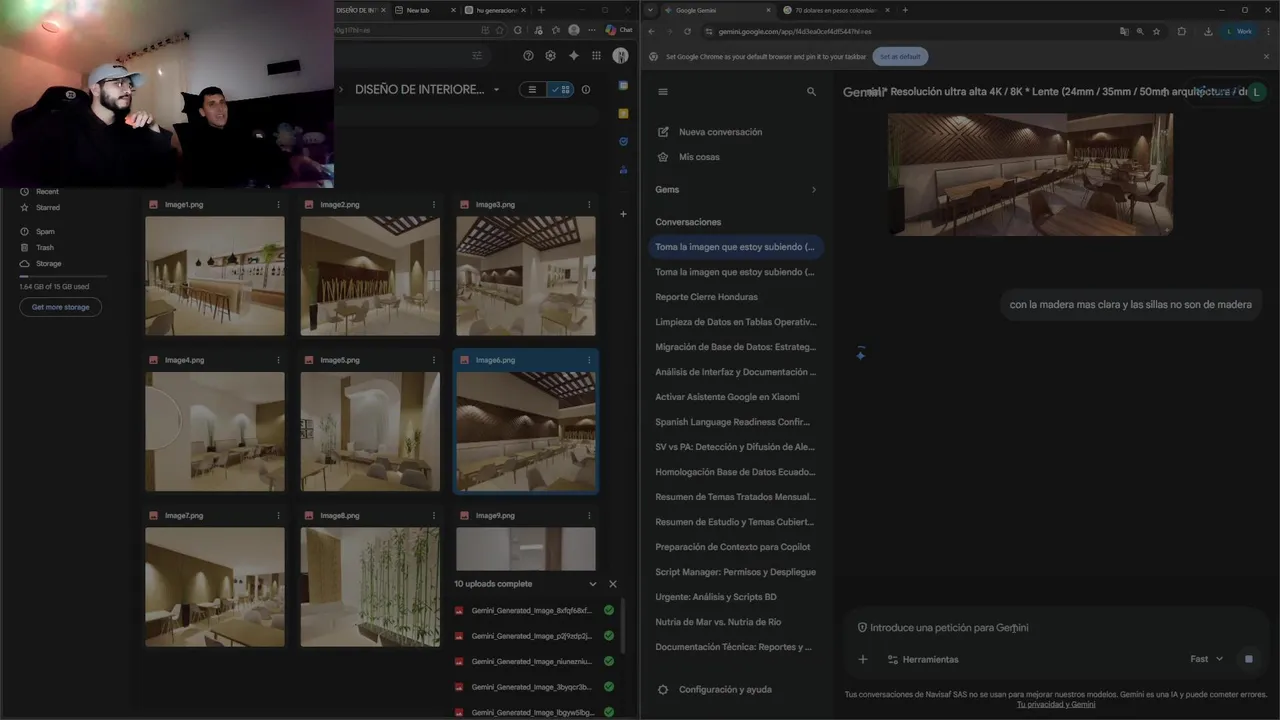This screenshot has height=720, width=1280.
Task: Stop the Gemini response generation
Action: (x=1248, y=659)
